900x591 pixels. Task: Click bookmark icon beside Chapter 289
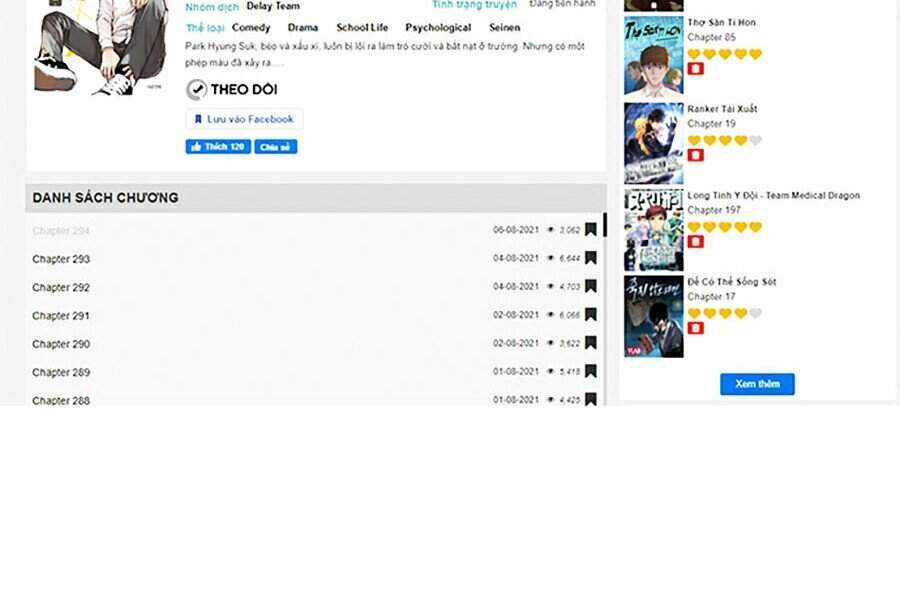[591, 371]
